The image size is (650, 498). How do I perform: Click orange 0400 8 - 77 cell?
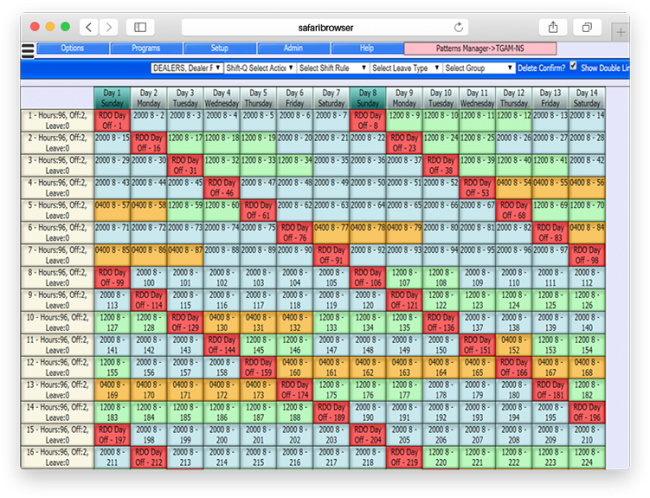(331, 233)
